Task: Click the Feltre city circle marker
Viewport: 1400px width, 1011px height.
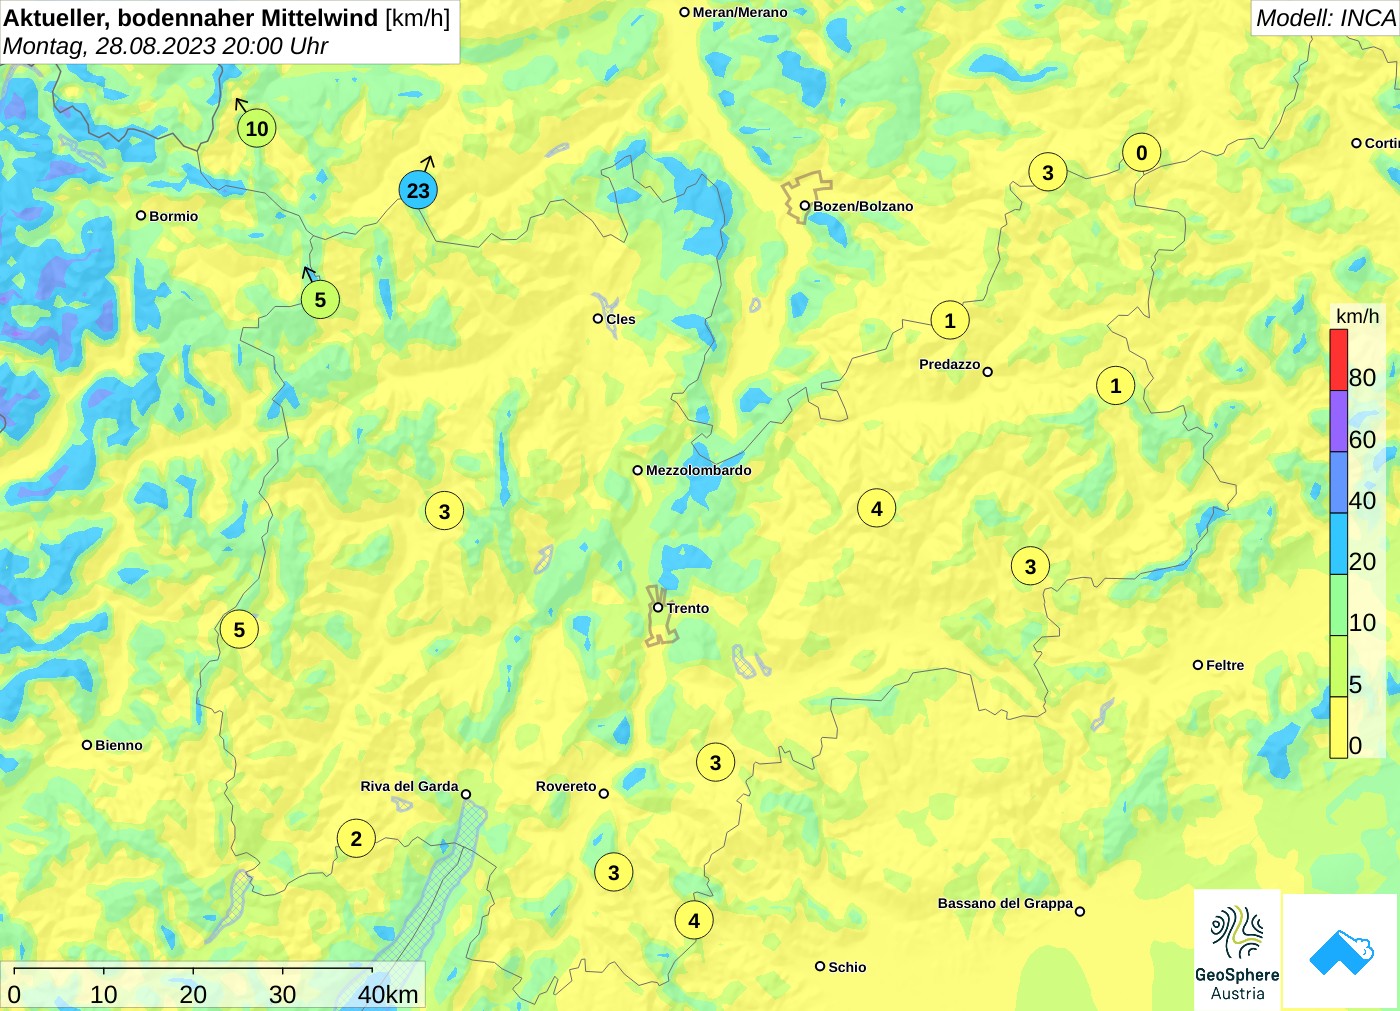Action: [1198, 664]
